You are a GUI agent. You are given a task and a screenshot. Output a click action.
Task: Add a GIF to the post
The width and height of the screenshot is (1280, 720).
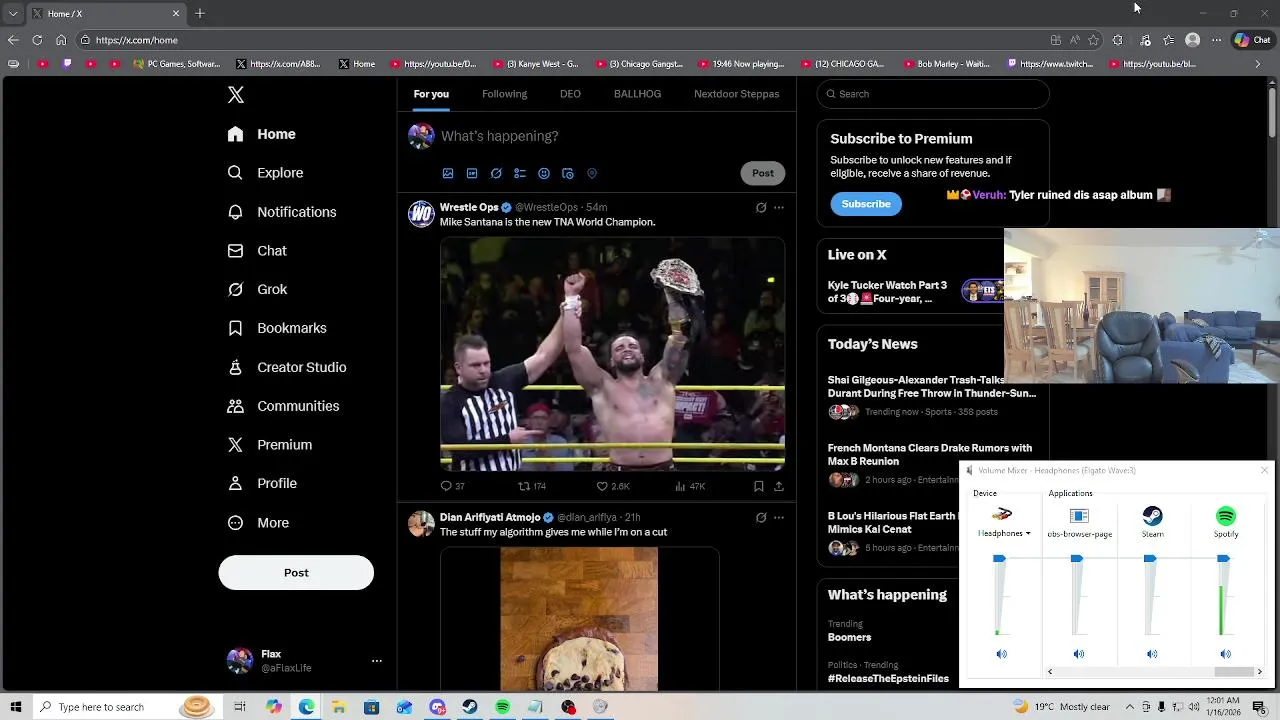pyautogui.click(x=472, y=173)
